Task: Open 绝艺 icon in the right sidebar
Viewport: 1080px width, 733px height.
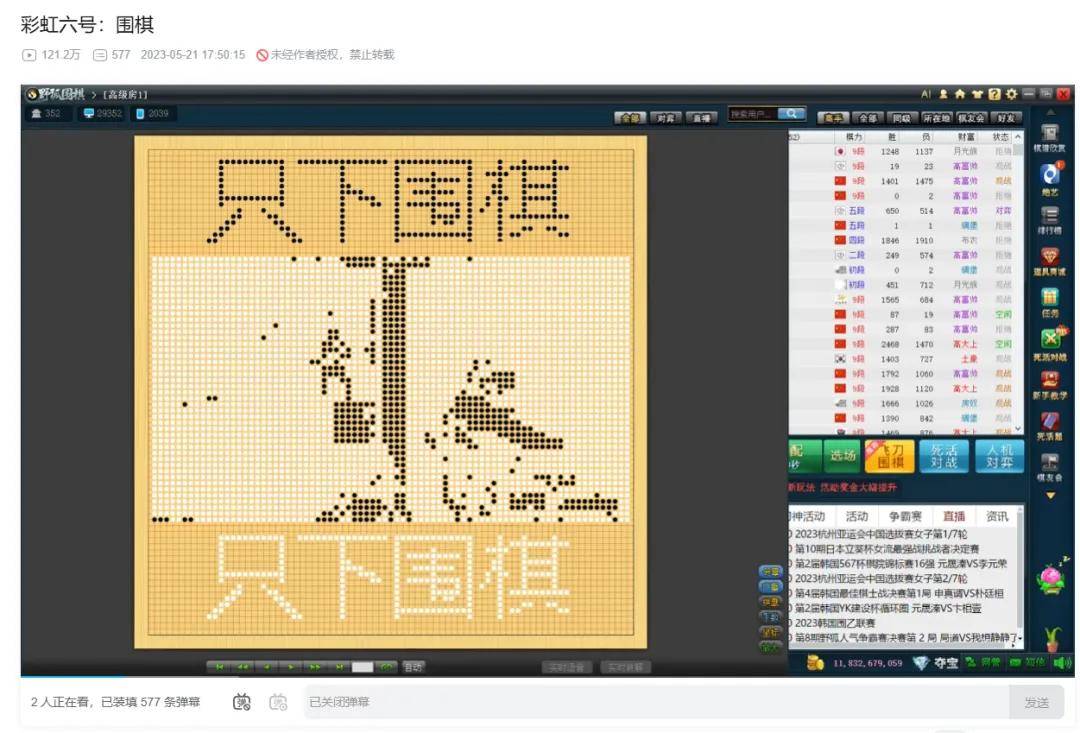Action: click(x=1049, y=179)
